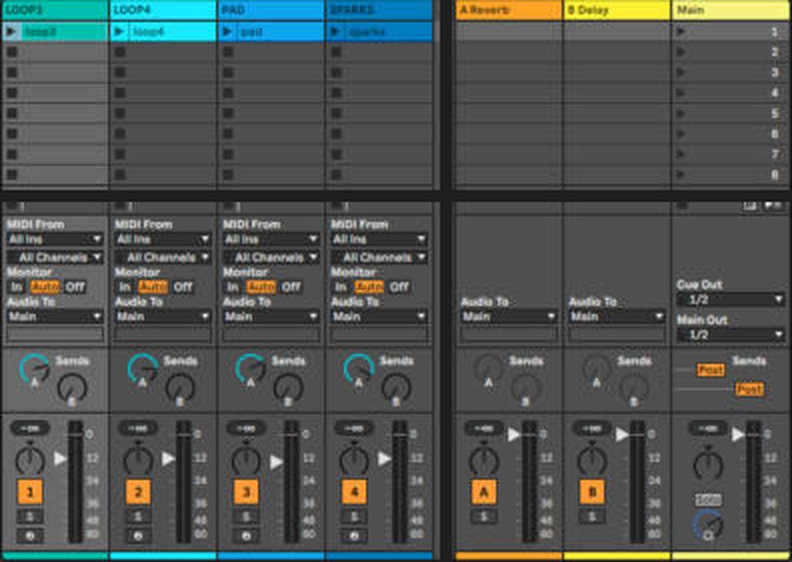Arm the SPARKS track for recording
Viewport: 792px width, 562px height.
pos(354,536)
